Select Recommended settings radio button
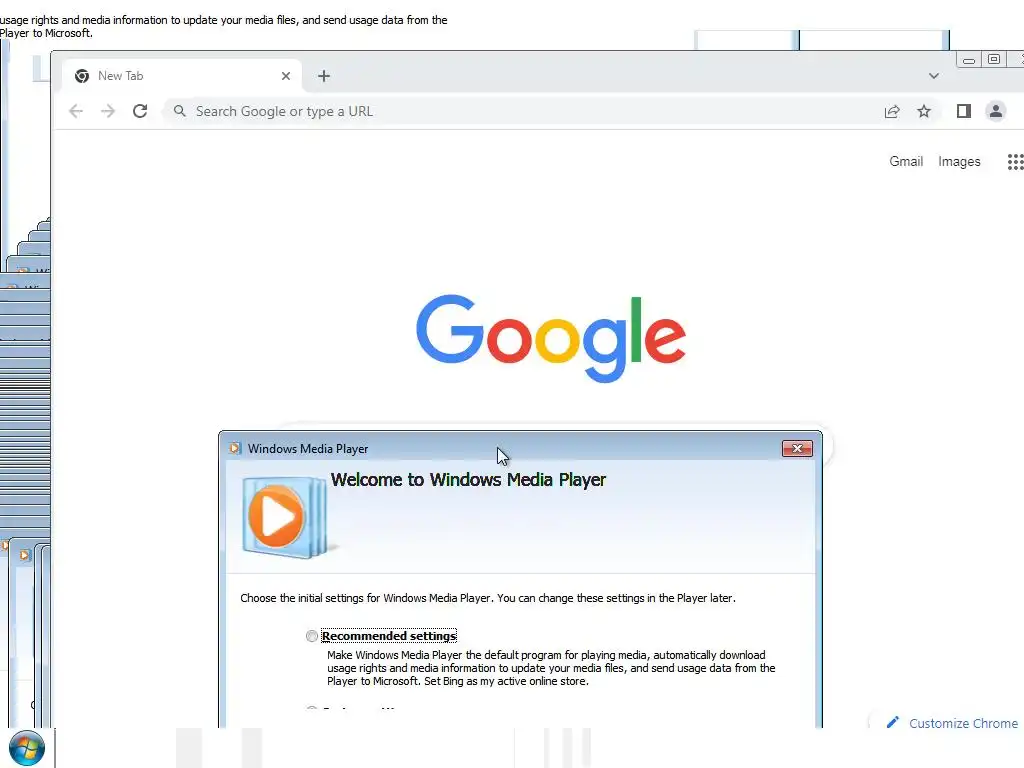1024x768 pixels. (312, 636)
